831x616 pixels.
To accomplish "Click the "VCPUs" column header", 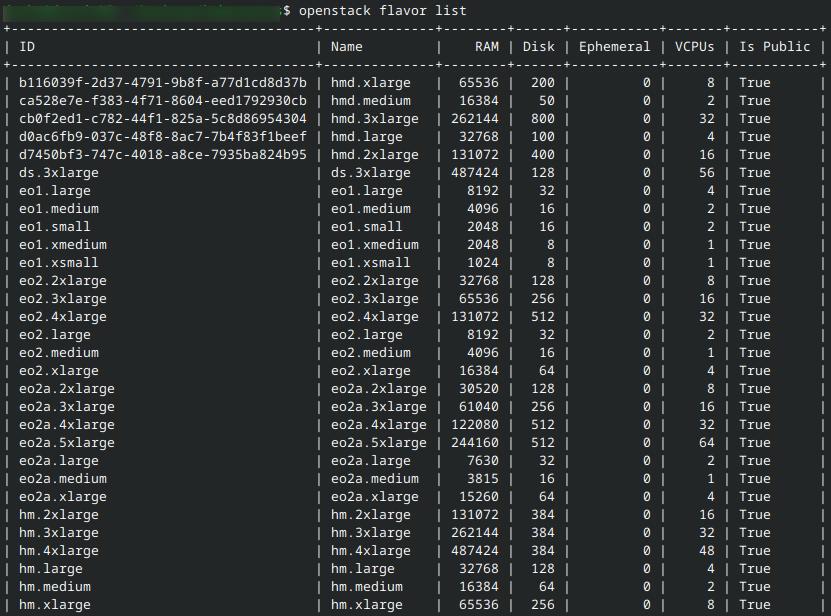I will (x=694, y=46).
